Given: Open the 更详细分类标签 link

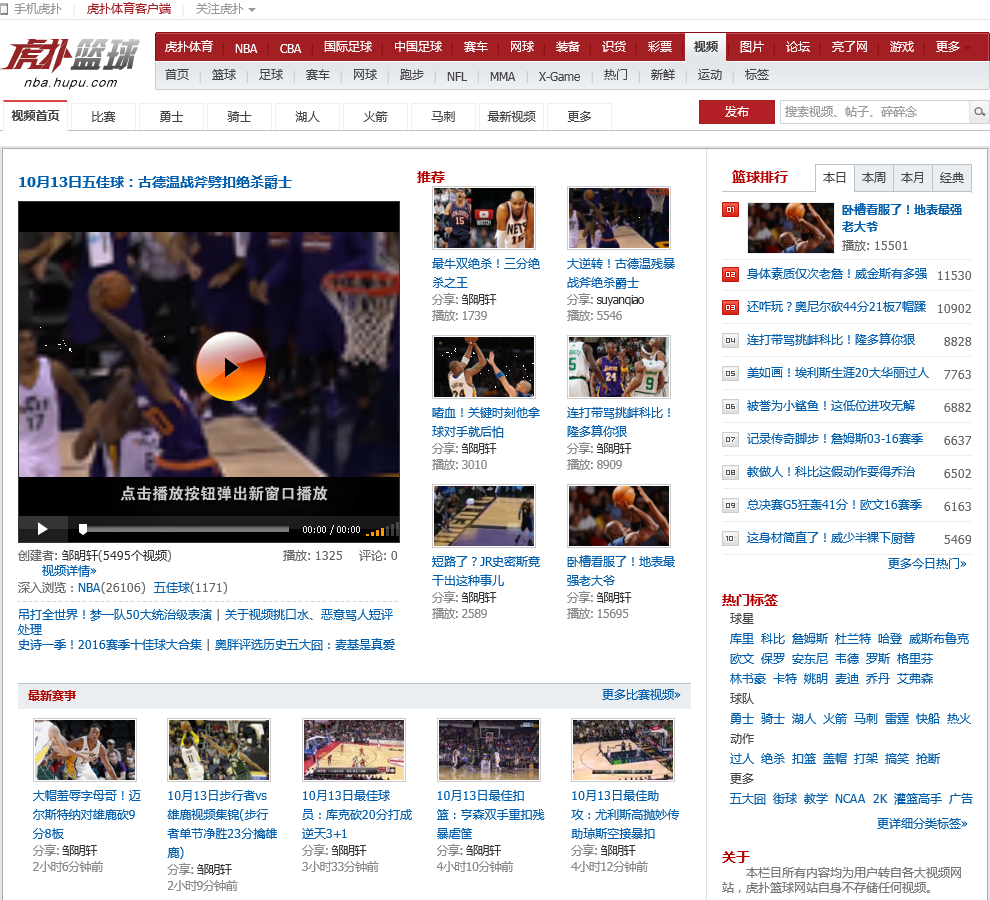Looking at the screenshot, I should click(x=922, y=824).
